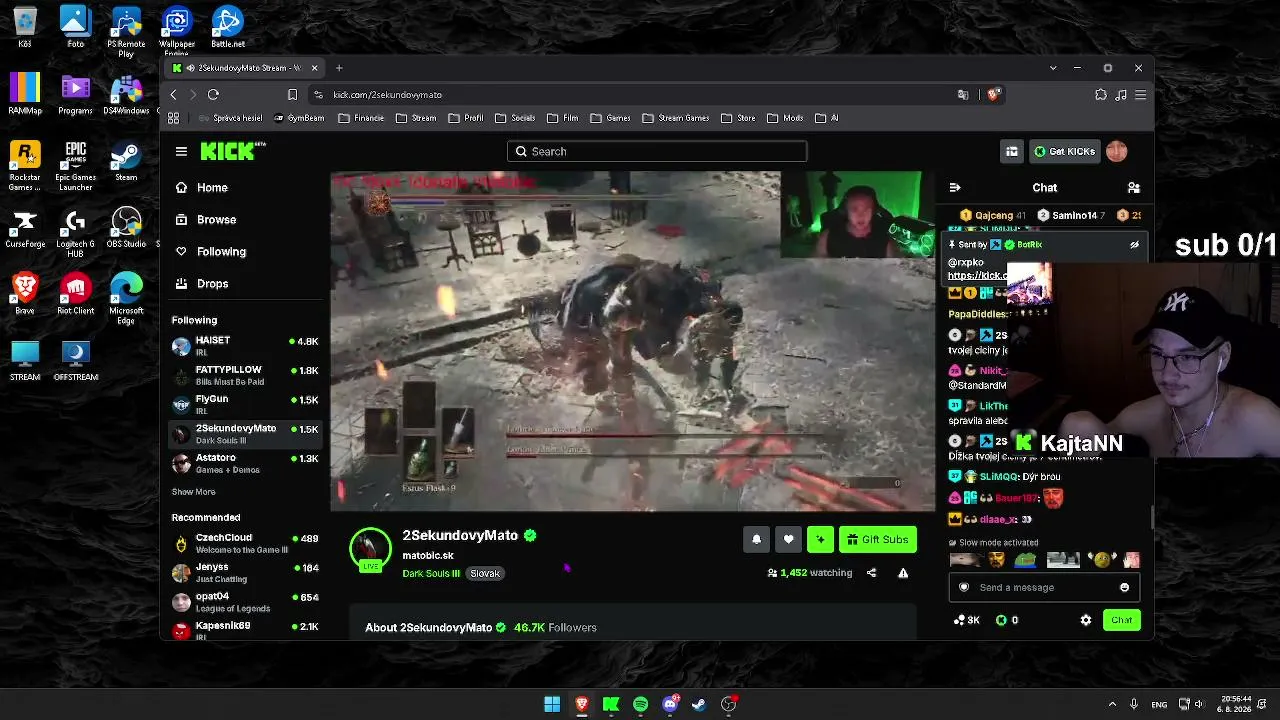
Task: Open Kapesnik69 recommended channel
Action: point(245,630)
